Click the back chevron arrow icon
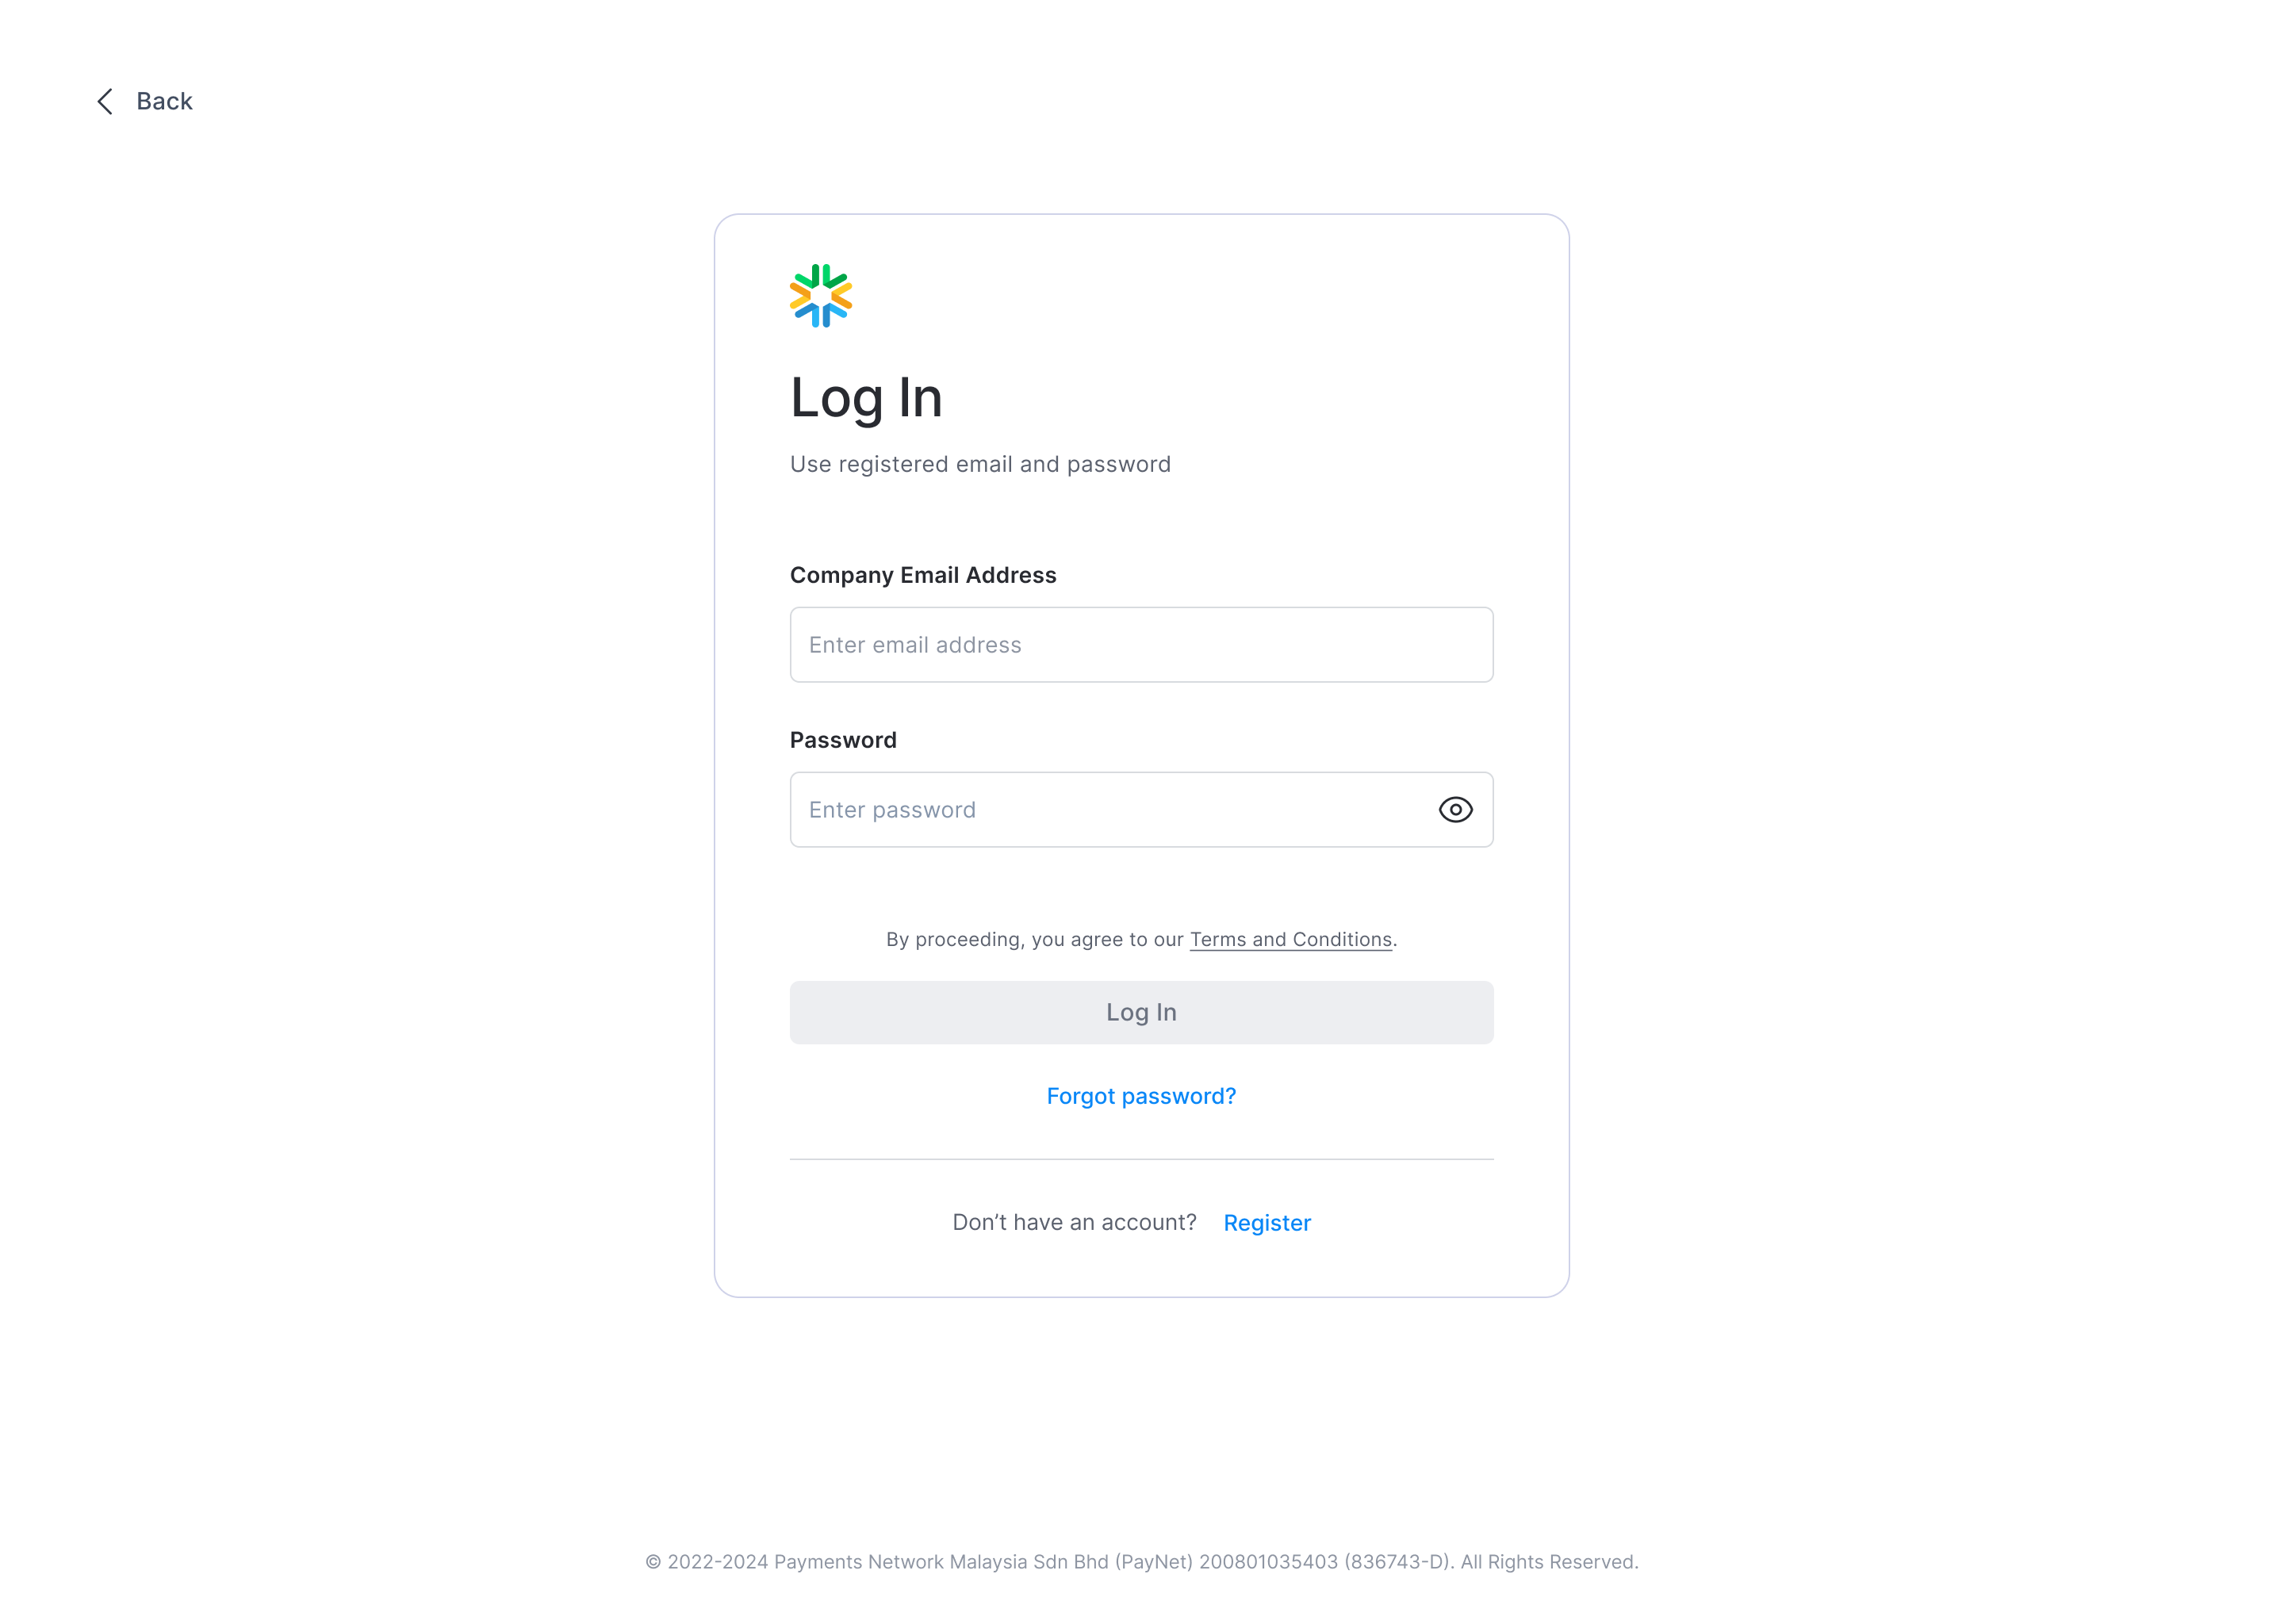The image size is (2284, 1624). coord(105,101)
